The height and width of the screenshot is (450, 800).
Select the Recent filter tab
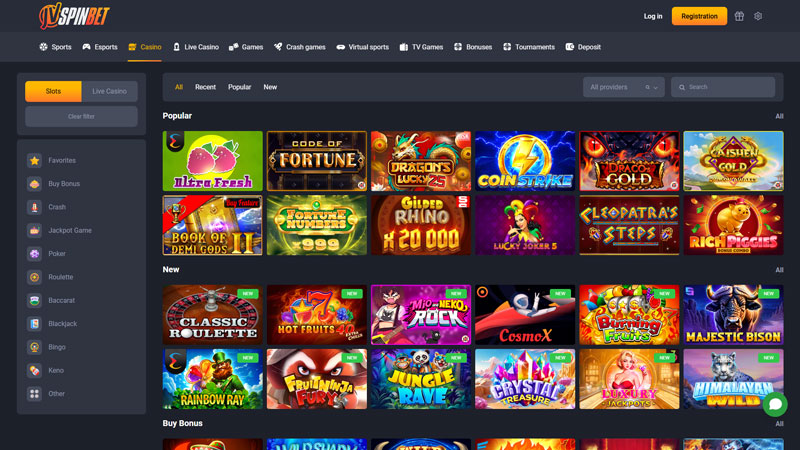(205, 87)
